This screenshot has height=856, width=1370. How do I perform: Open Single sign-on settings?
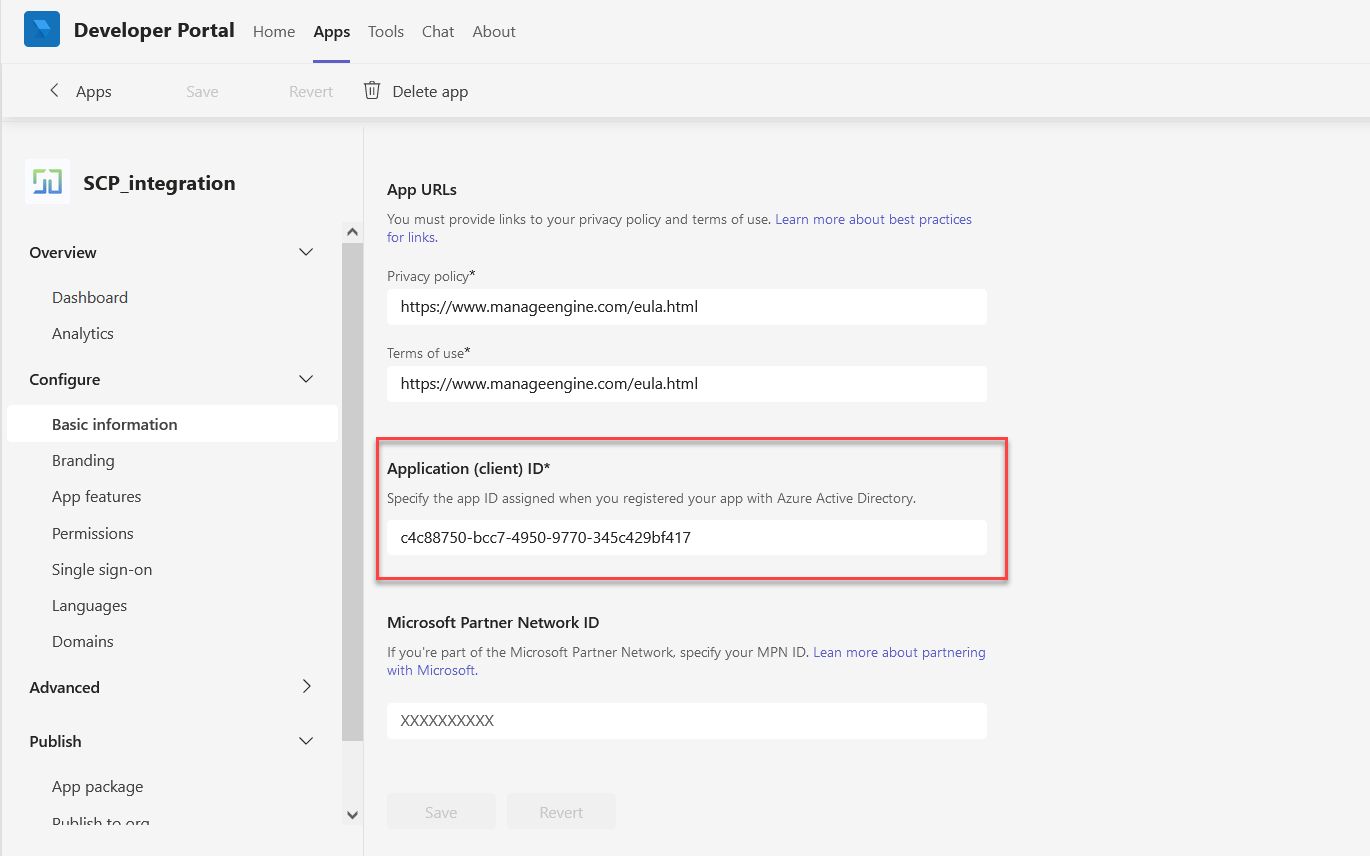pos(102,570)
